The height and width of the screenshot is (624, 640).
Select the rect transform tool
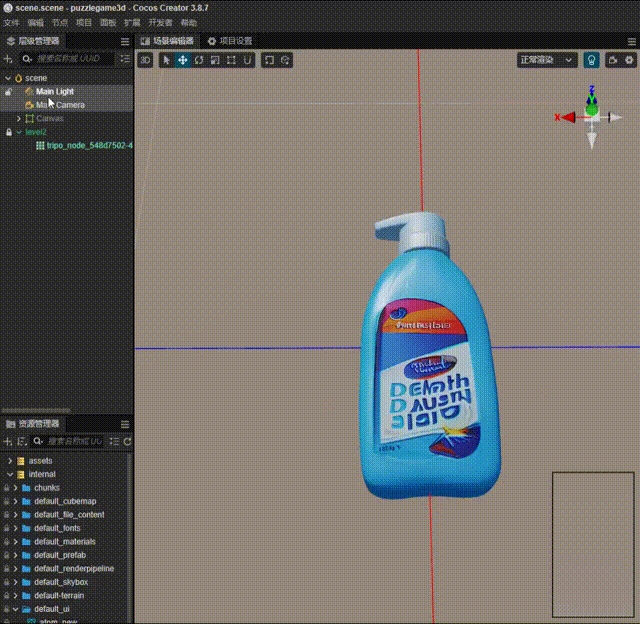pyautogui.click(x=231, y=60)
